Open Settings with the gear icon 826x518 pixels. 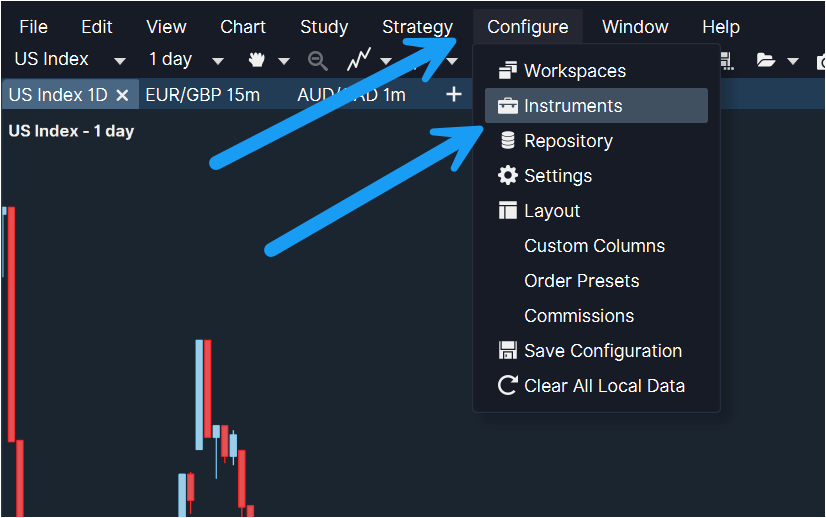coord(557,176)
